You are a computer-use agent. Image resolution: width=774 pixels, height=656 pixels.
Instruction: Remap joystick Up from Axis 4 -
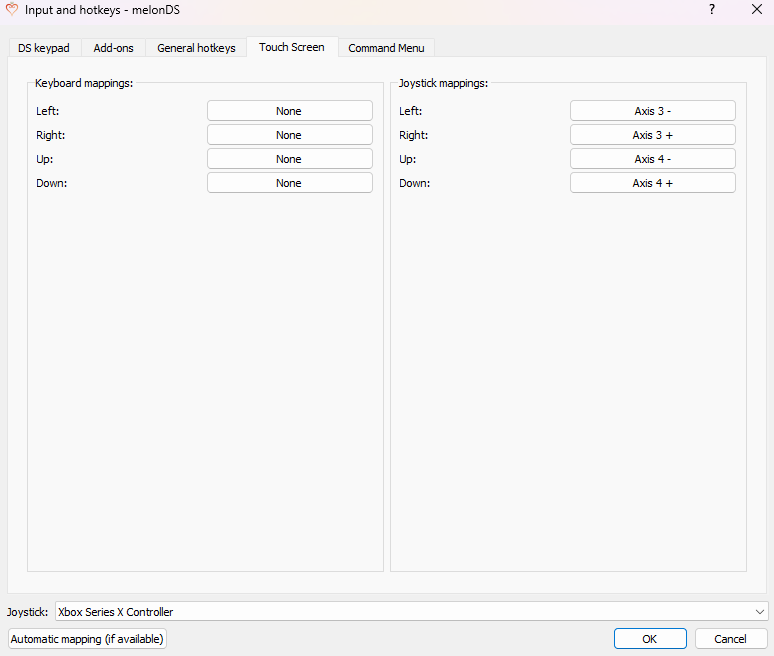coord(652,159)
